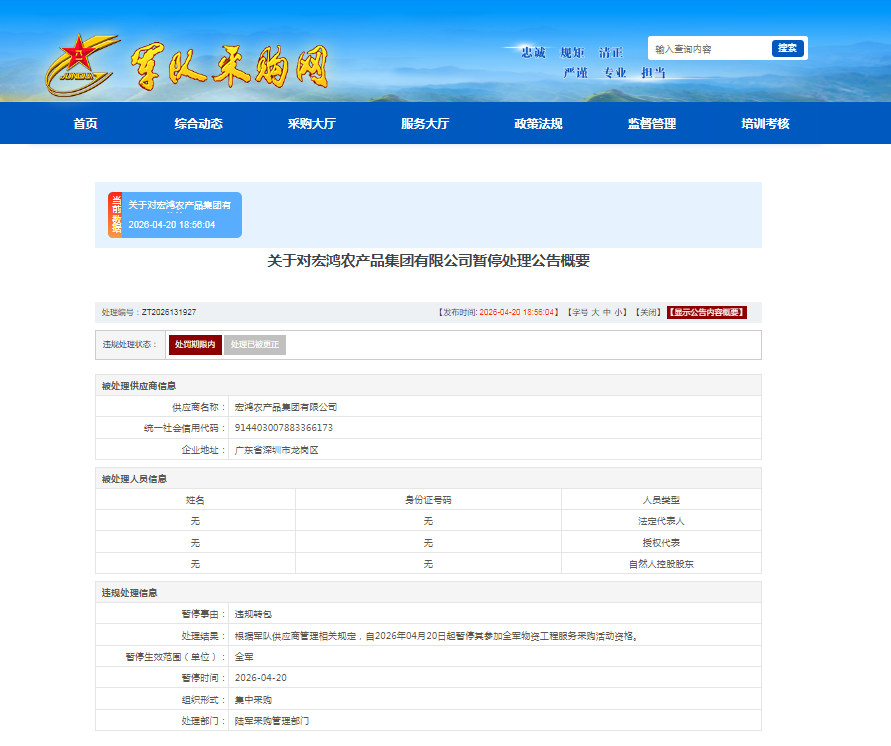Select the blue announcement card dated 2026-04-20

182,215
